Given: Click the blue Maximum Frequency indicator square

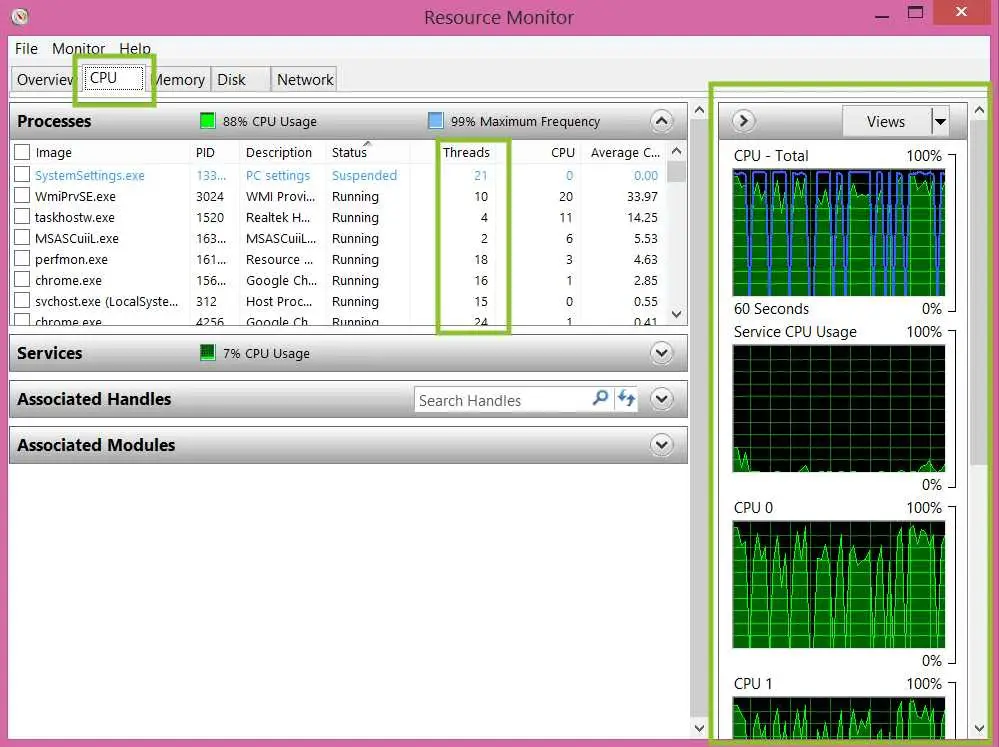Looking at the screenshot, I should (x=436, y=120).
